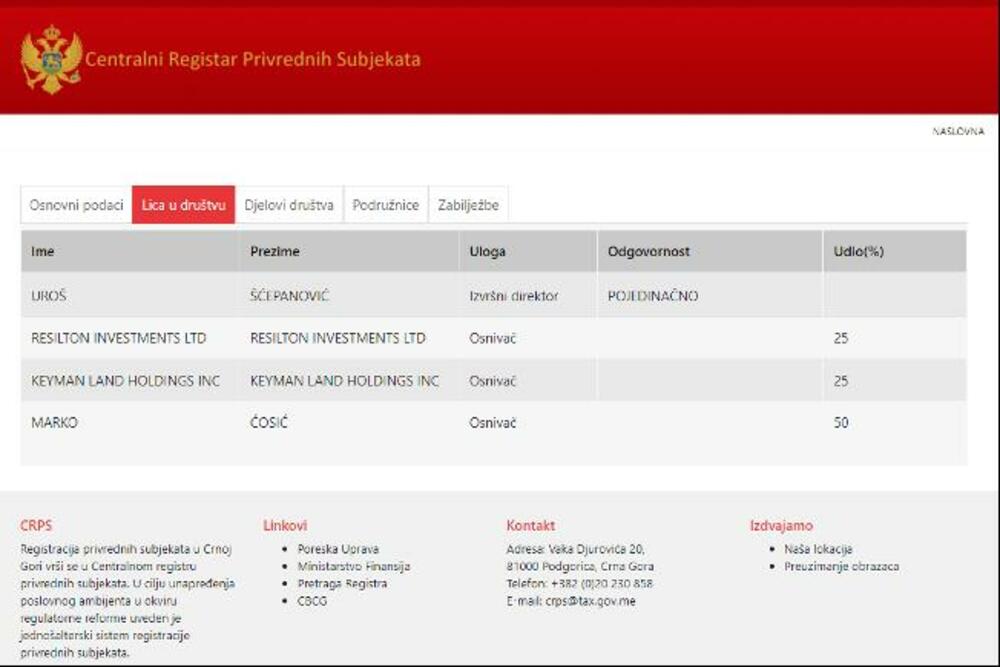Click the Prezime column header
This screenshot has height=667, width=1000.
click(x=275, y=252)
